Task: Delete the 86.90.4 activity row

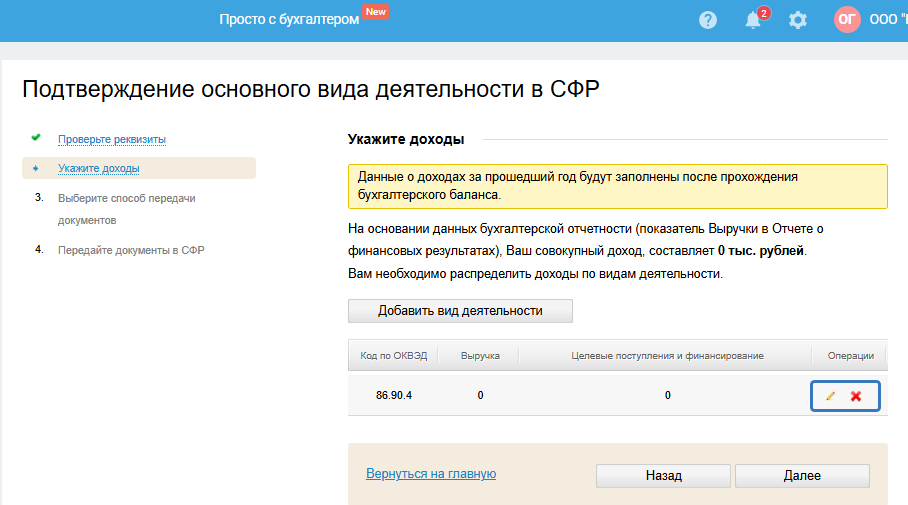Action: pyautogui.click(x=856, y=396)
